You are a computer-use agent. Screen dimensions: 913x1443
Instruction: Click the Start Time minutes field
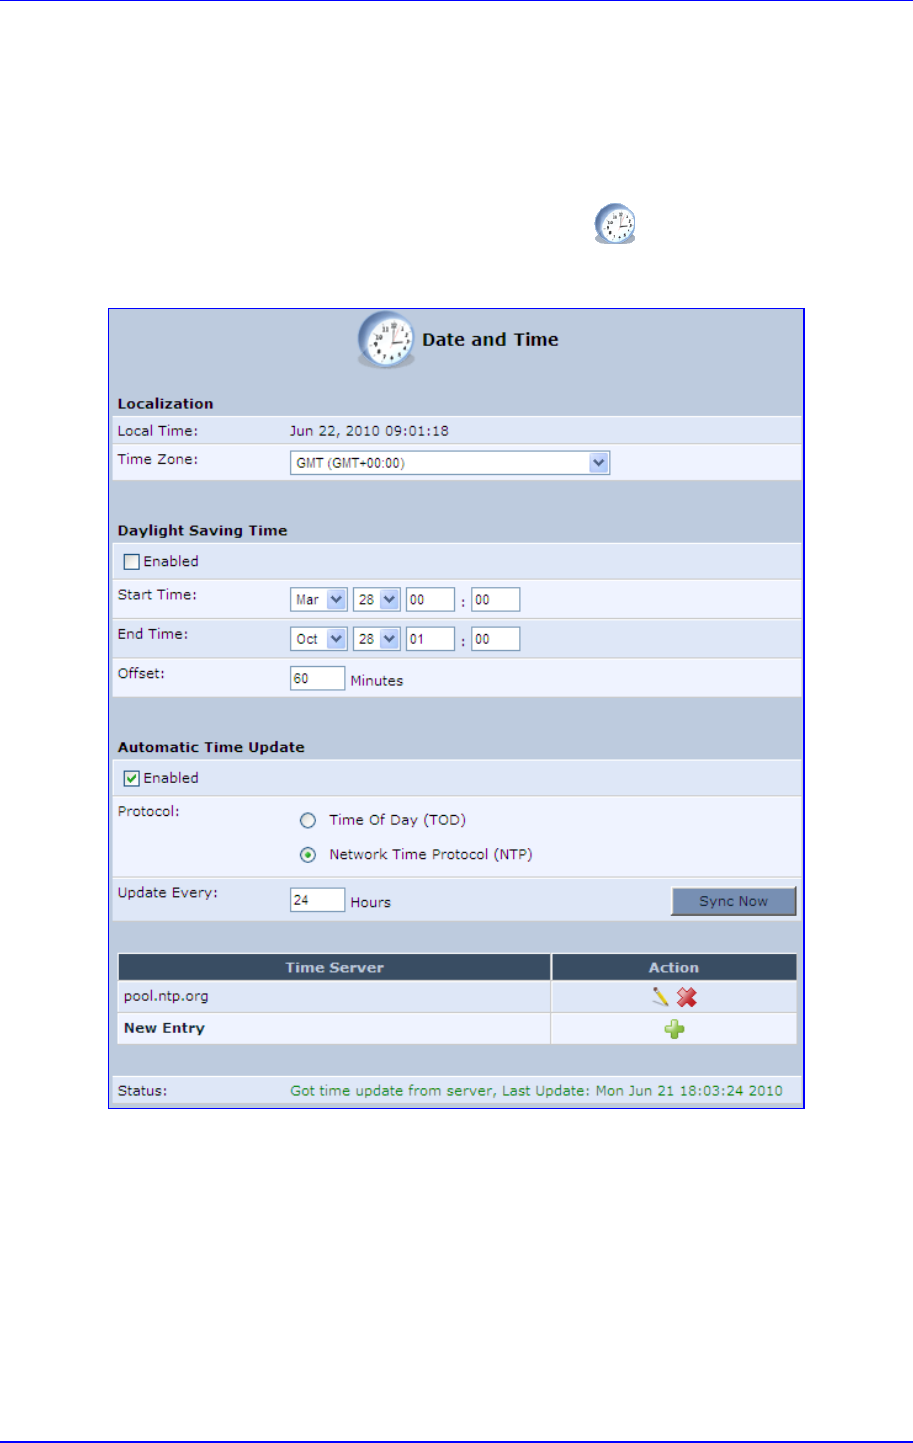pyautogui.click(x=496, y=600)
